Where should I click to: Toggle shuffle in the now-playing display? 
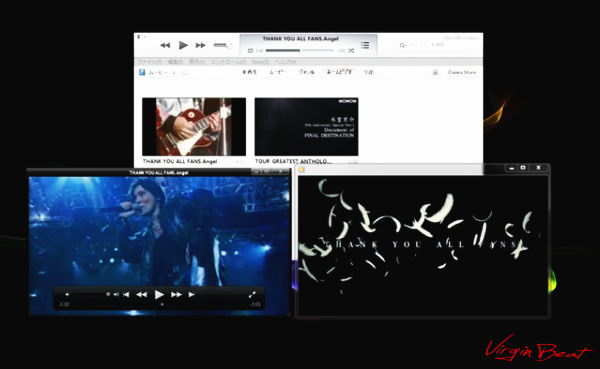pyautogui.click(x=351, y=51)
